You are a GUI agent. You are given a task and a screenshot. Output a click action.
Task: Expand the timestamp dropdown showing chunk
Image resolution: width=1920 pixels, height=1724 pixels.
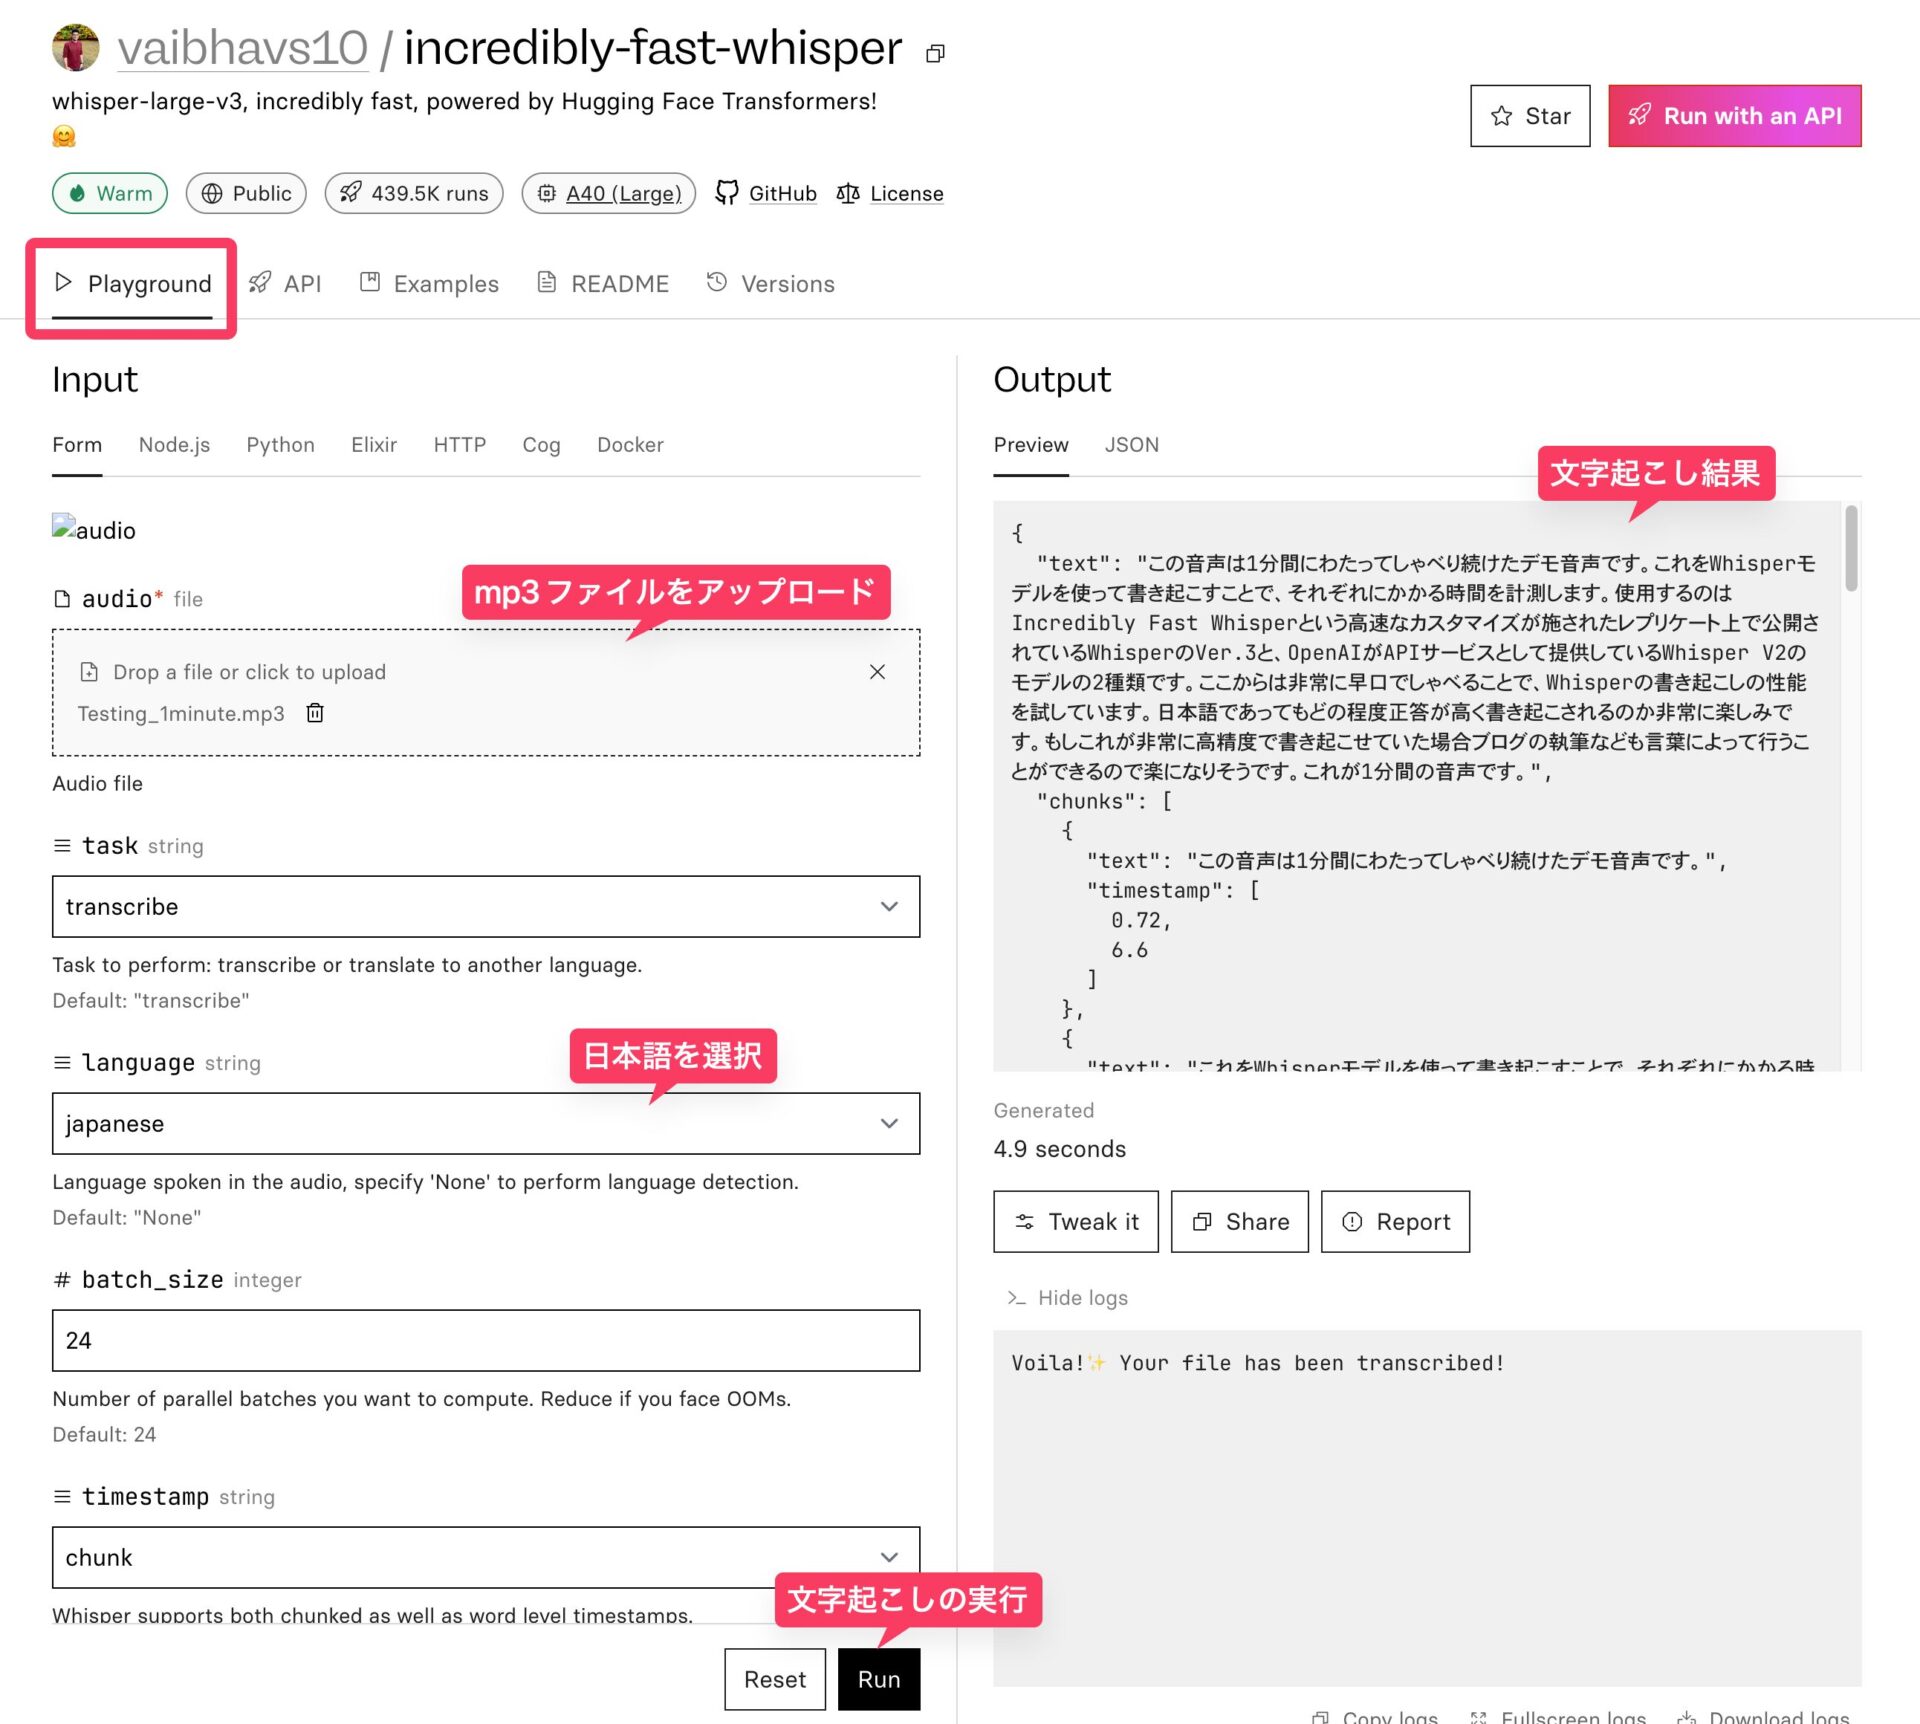(x=486, y=1557)
